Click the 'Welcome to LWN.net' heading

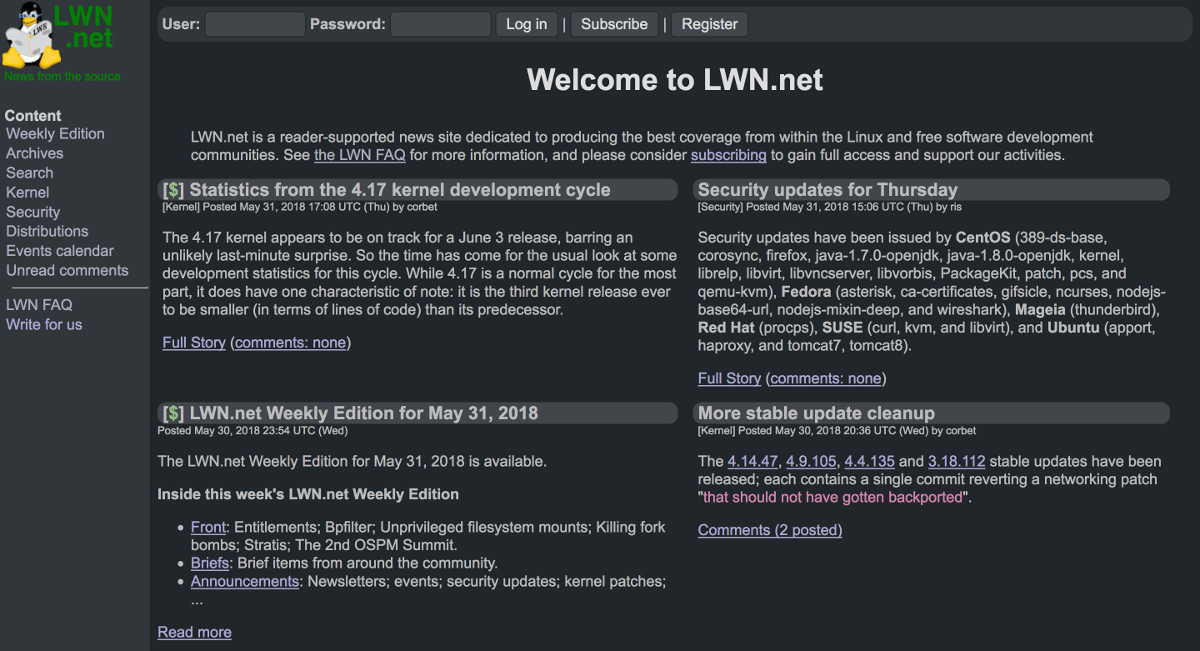pyautogui.click(x=675, y=80)
